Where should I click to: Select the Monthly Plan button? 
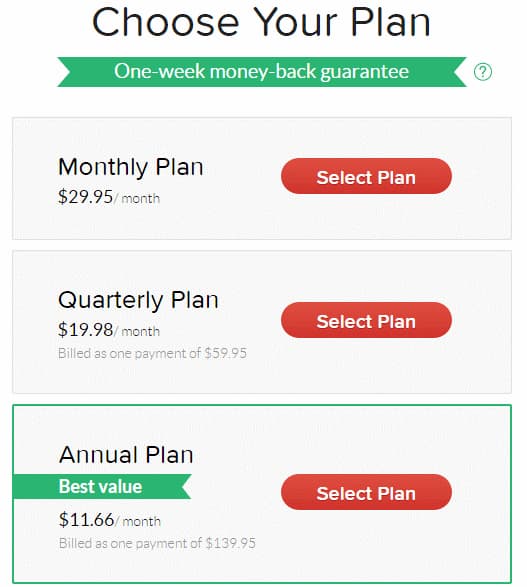[366, 176]
